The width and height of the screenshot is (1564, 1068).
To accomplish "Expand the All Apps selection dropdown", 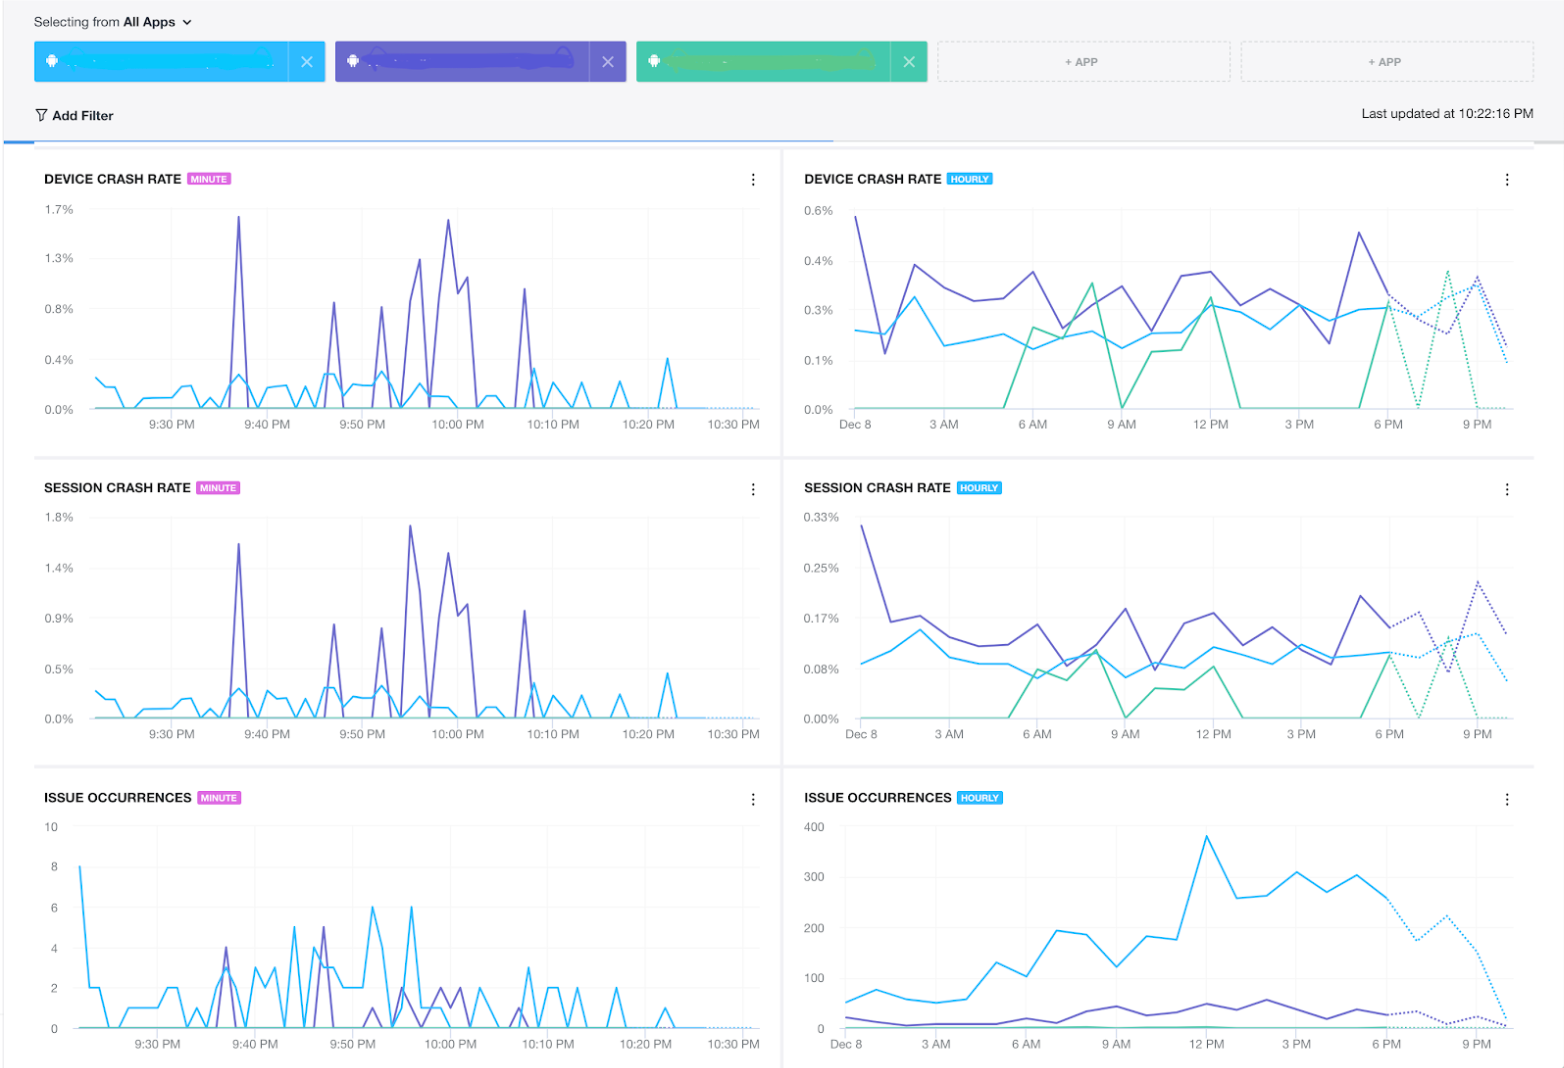I will pyautogui.click(x=187, y=22).
